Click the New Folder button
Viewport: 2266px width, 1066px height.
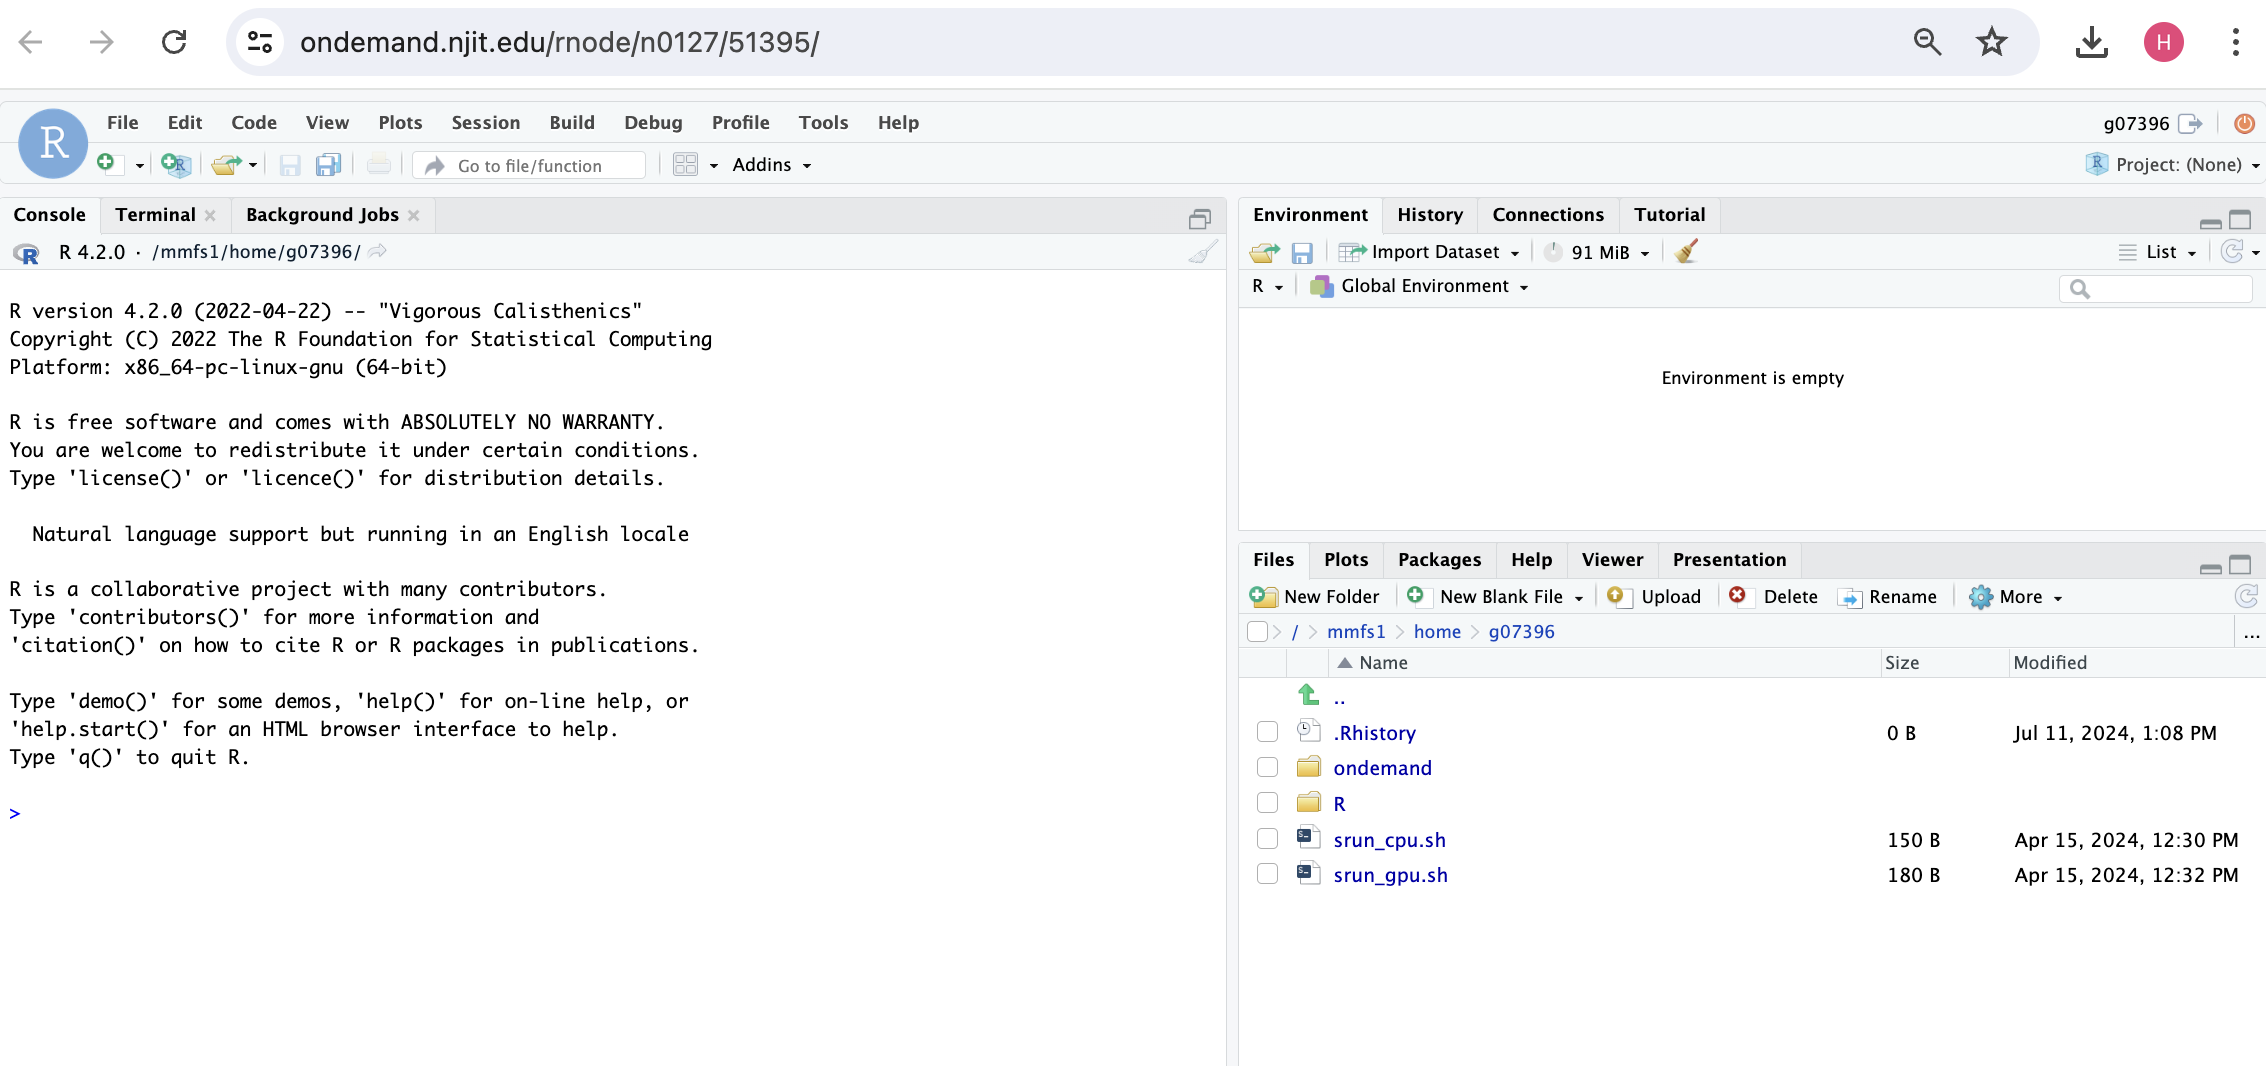[x=1314, y=597]
